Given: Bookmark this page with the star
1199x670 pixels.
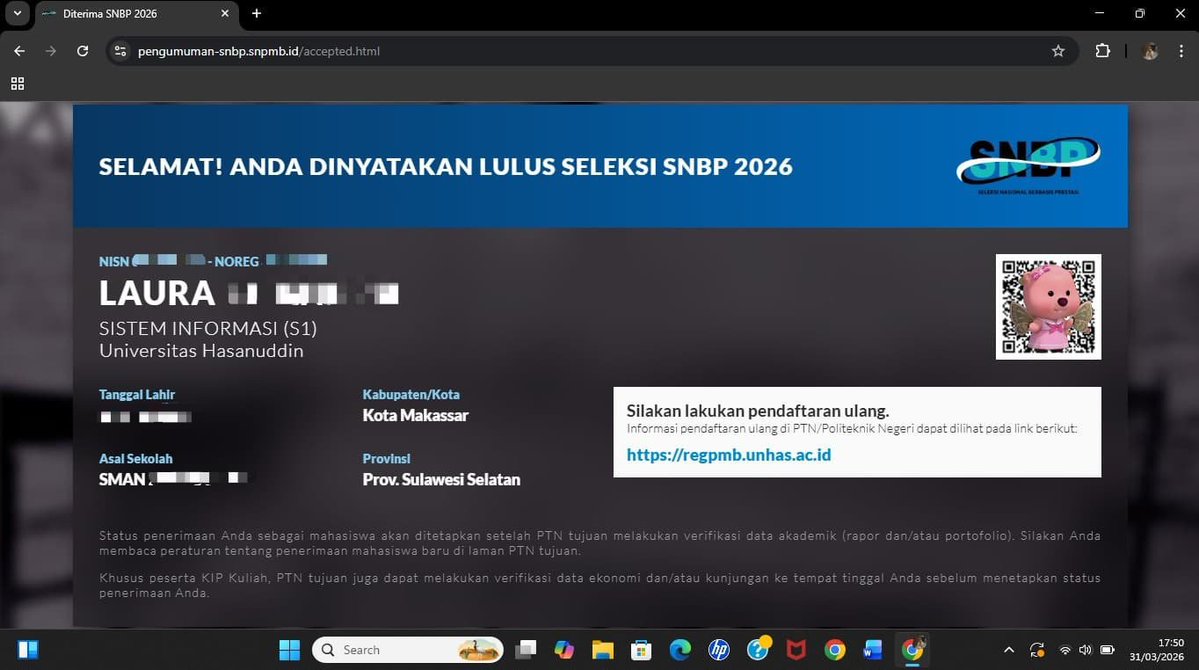Looking at the screenshot, I should (x=1058, y=51).
